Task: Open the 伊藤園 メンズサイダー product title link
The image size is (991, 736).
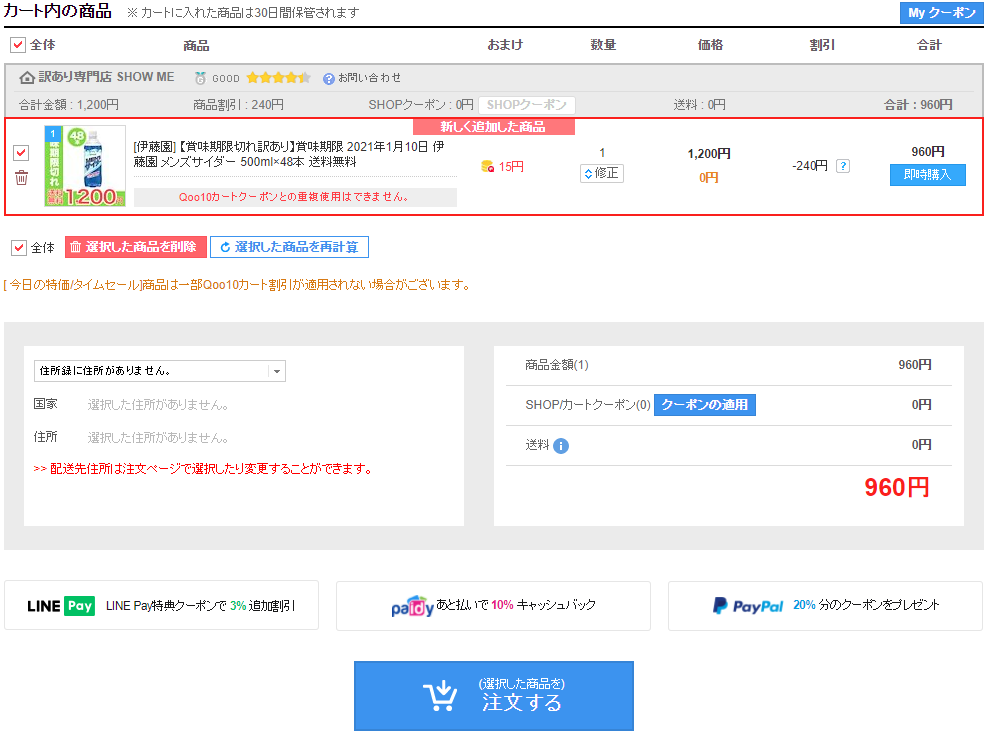Action: click(289, 154)
